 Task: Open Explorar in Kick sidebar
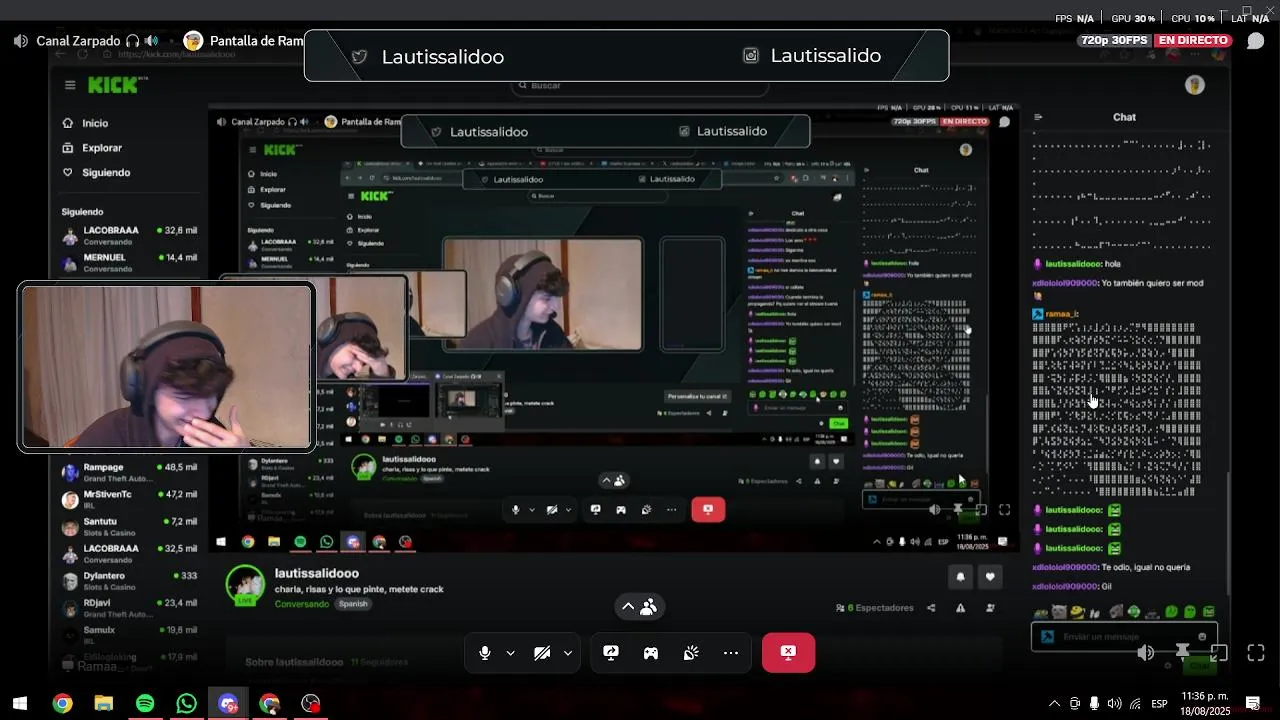[x=102, y=148]
